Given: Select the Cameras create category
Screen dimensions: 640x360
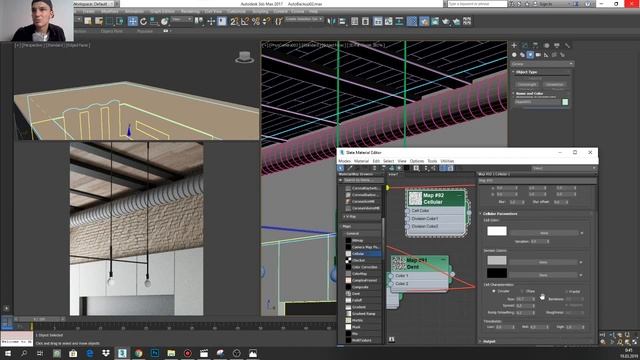Looking at the screenshot, I should click(x=538, y=55).
